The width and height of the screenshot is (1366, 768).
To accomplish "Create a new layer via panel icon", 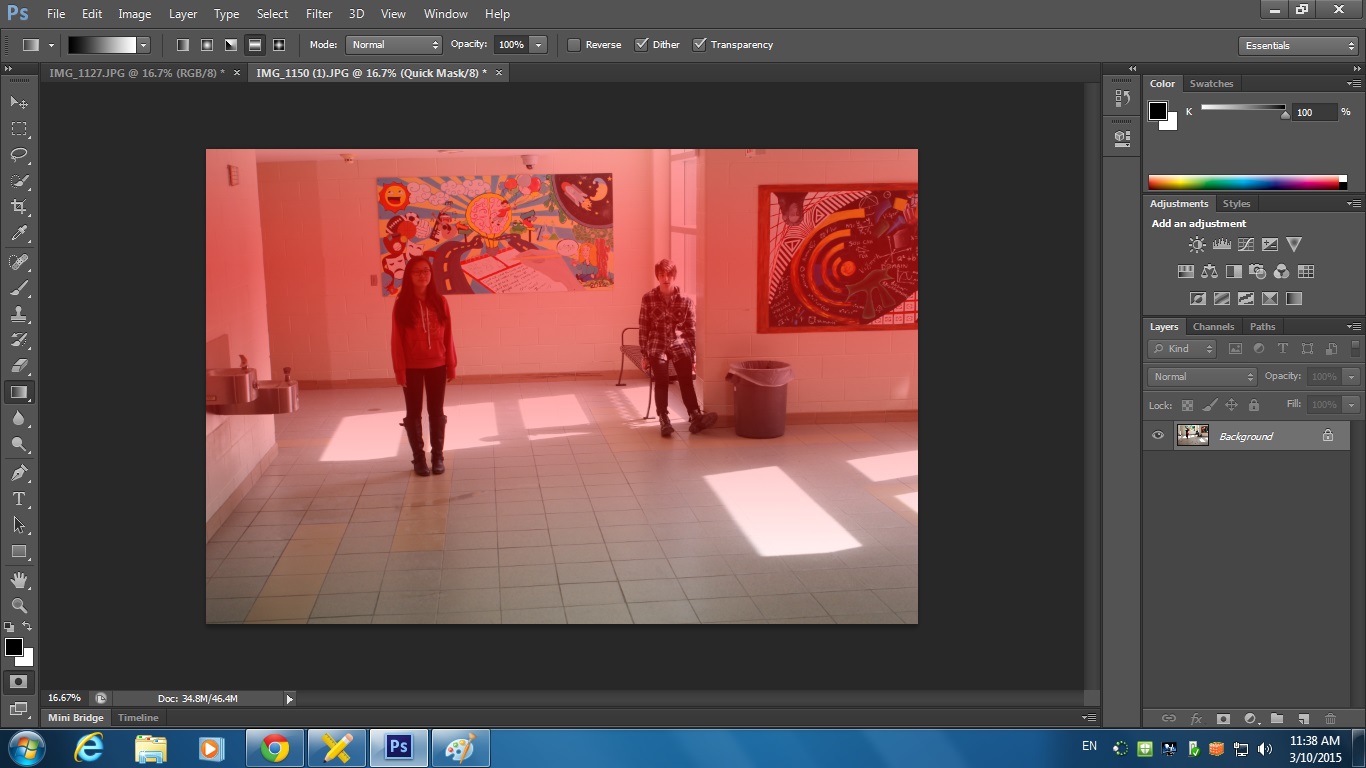I will click(1303, 718).
